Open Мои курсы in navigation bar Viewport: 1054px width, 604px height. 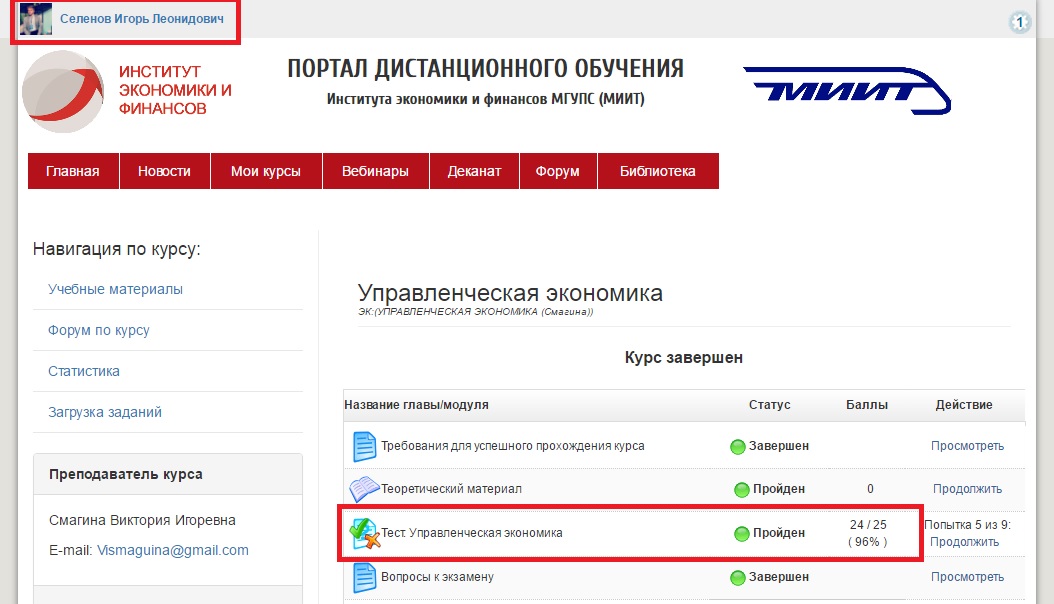(x=266, y=171)
